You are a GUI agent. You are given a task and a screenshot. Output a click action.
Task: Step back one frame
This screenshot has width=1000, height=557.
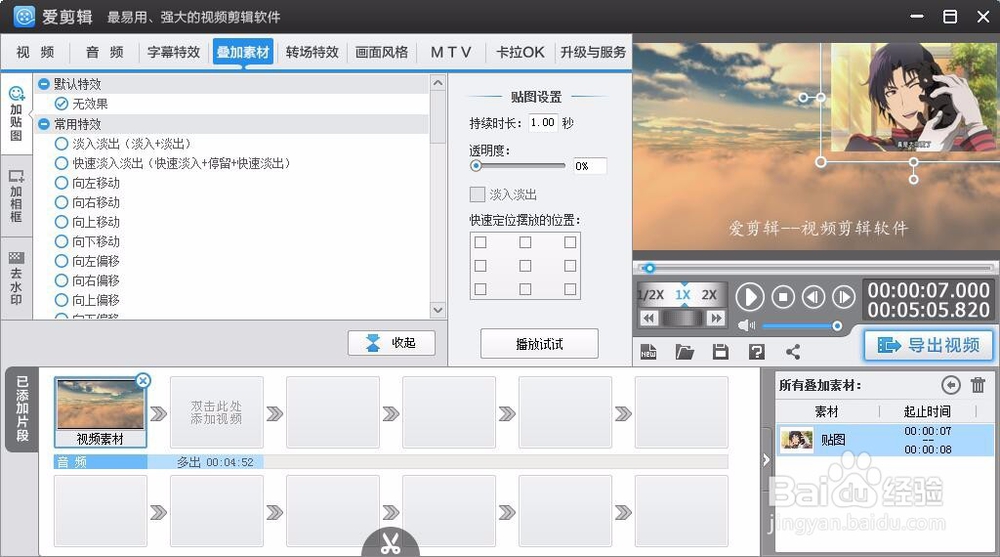[x=813, y=297]
